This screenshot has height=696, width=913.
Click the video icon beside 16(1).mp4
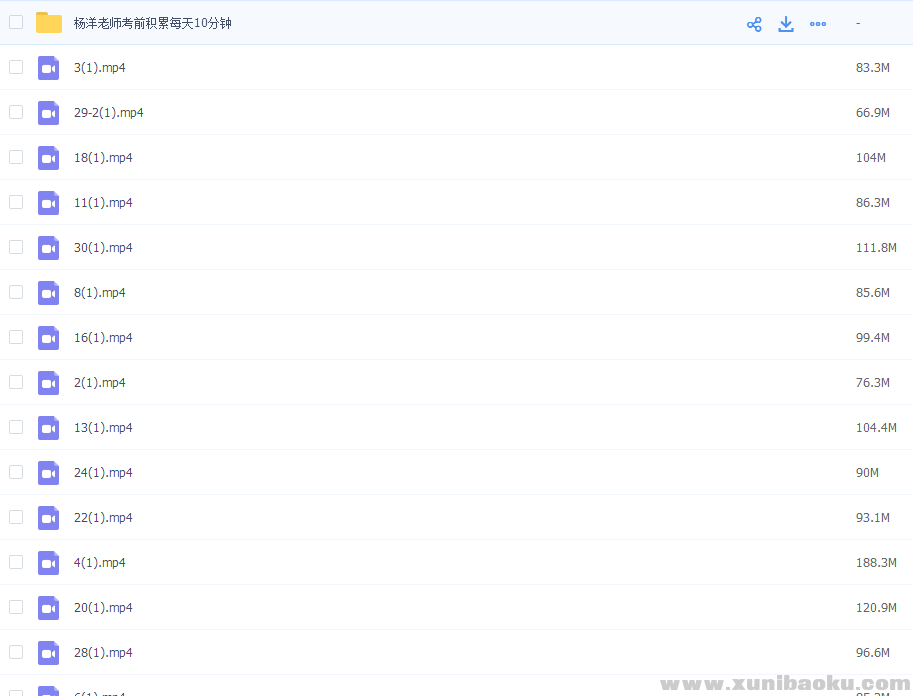coord(48,337)
